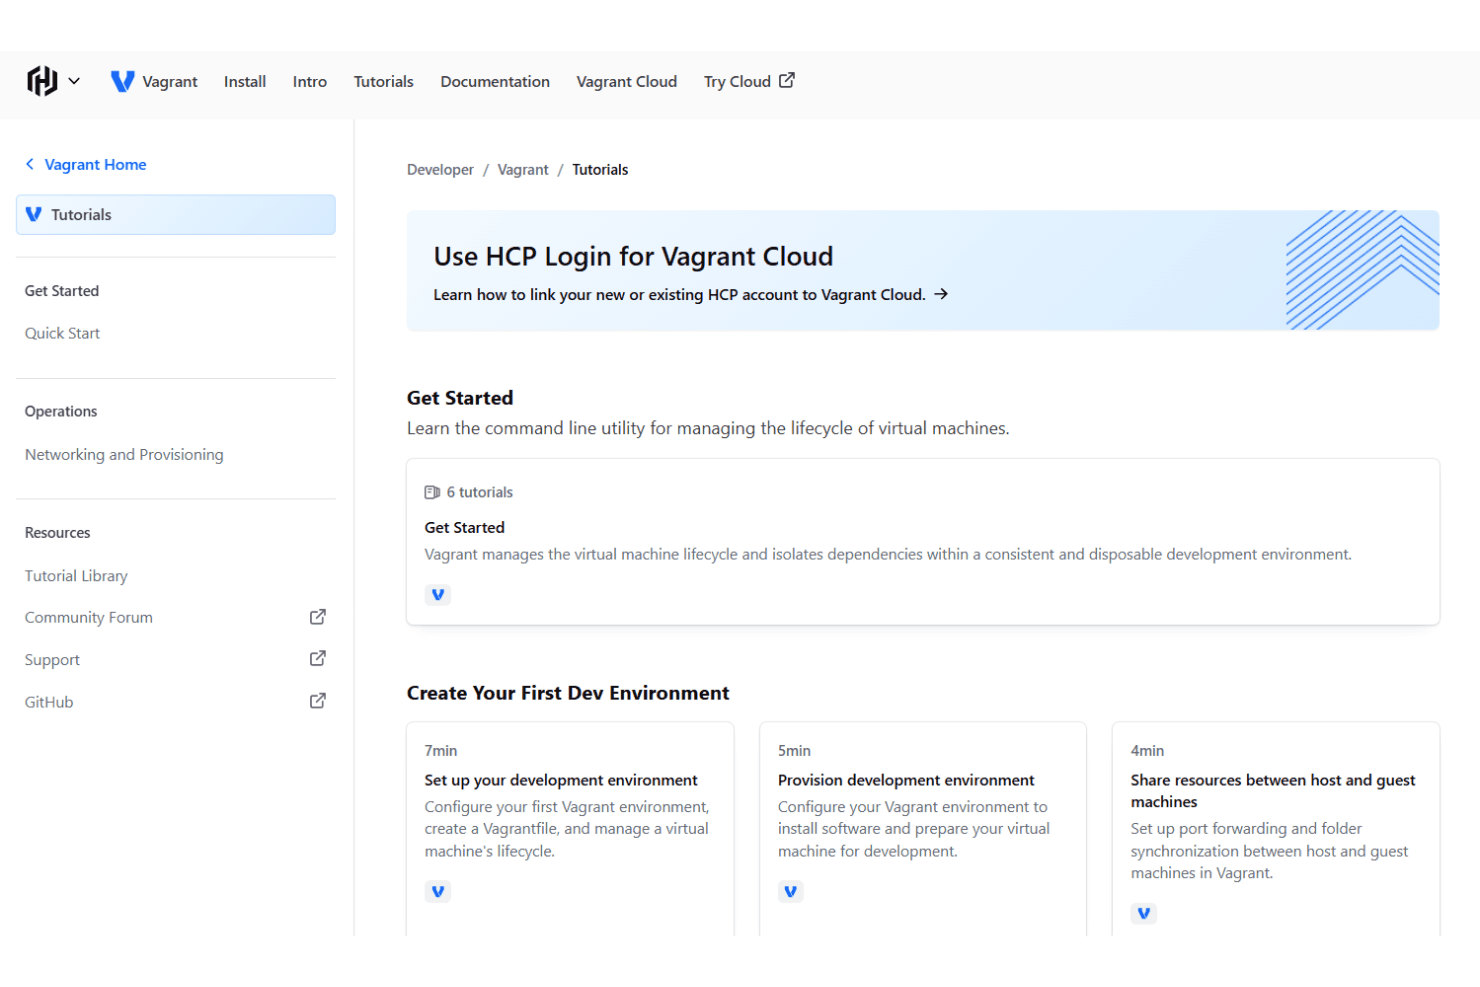The height and width of the screenshot is (987, 1480).
Task: Click Create Your First Dev Environment heading
Action: [568, 693]
